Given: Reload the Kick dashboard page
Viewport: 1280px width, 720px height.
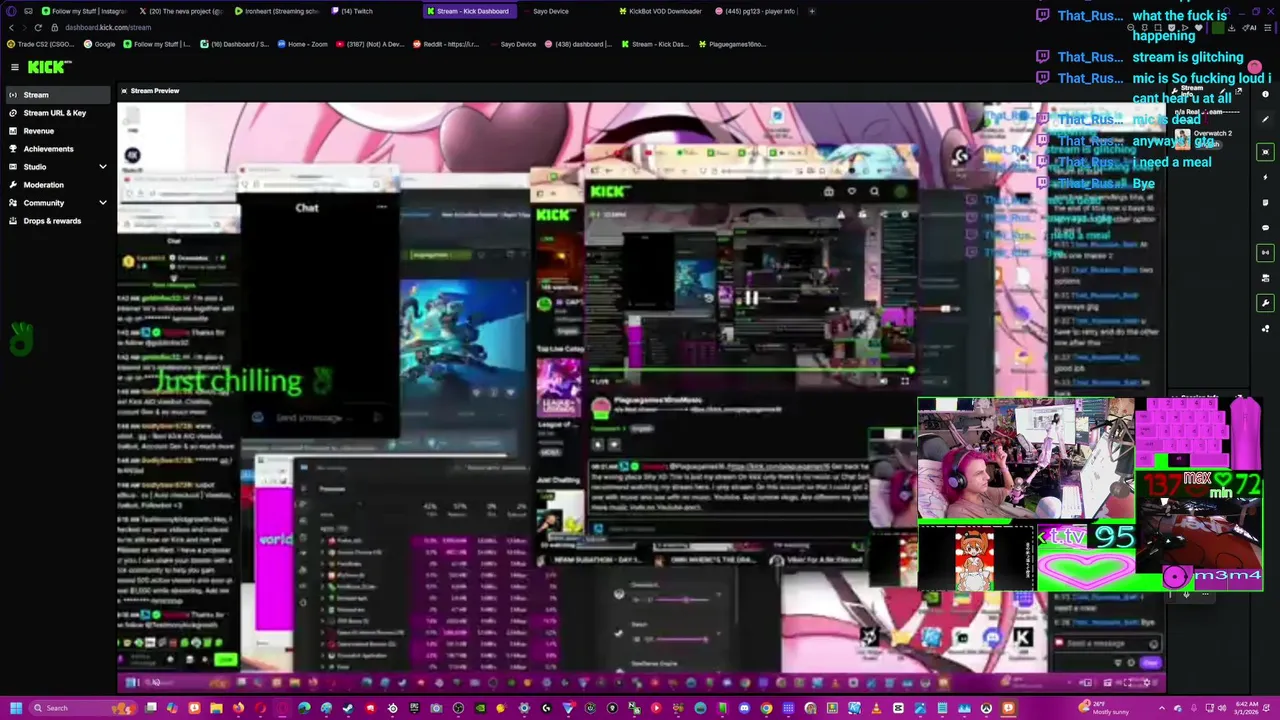Looking at the screenshot, I should [x=38, y=27].
